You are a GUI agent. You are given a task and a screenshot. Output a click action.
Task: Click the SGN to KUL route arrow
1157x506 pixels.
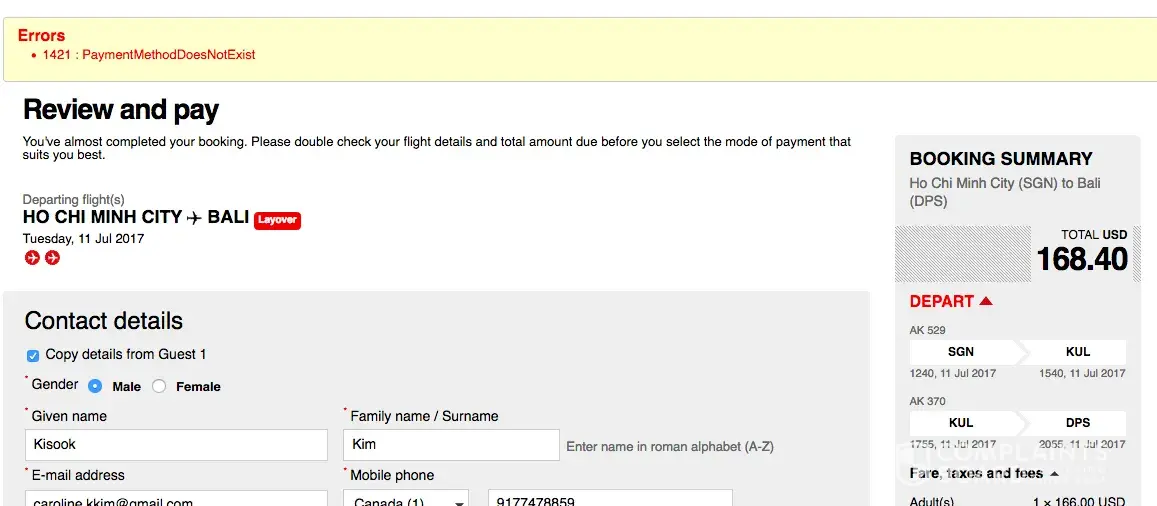point(1017,352)
